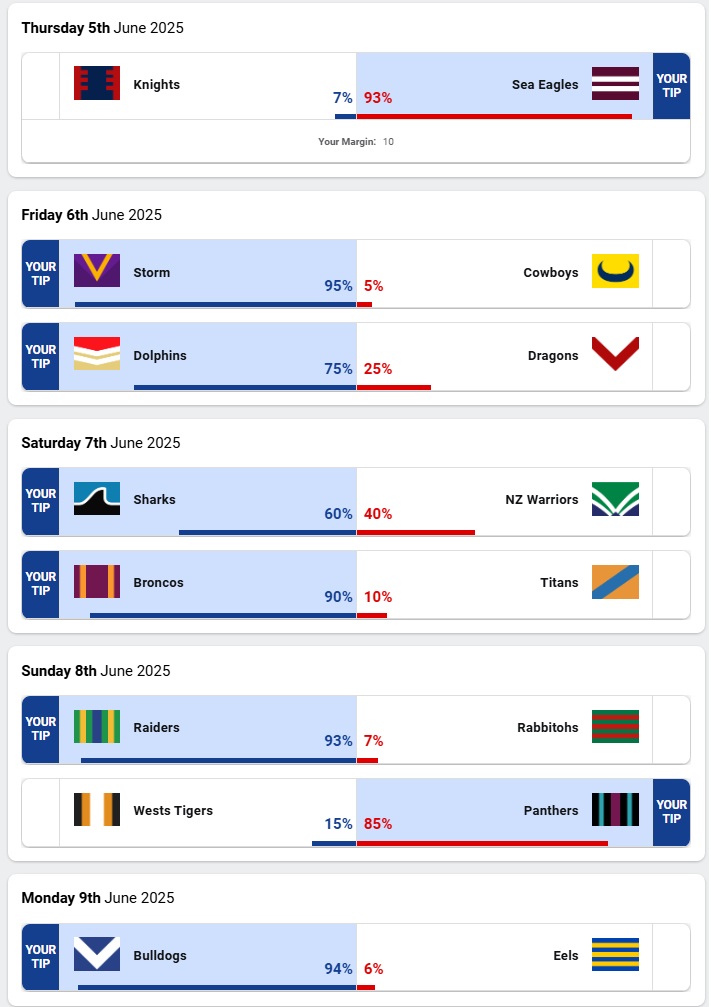Click the Raiders 93% tip percentage bar

click(218, 760)
